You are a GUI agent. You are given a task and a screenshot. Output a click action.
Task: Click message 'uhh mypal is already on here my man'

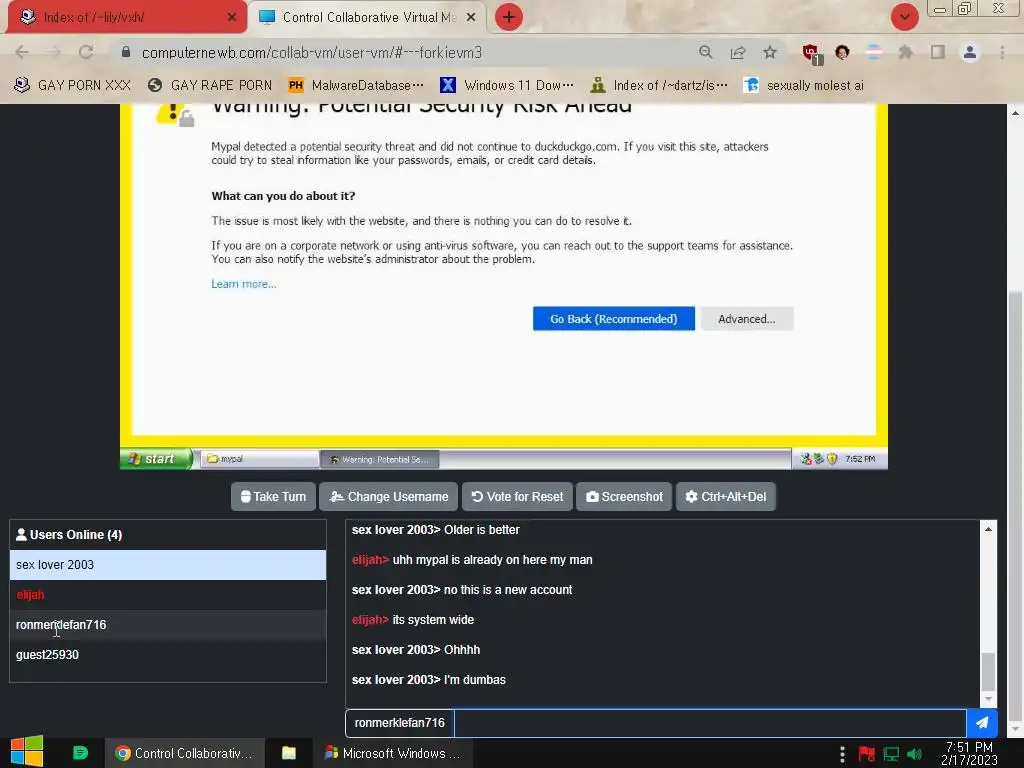(492, 560)
